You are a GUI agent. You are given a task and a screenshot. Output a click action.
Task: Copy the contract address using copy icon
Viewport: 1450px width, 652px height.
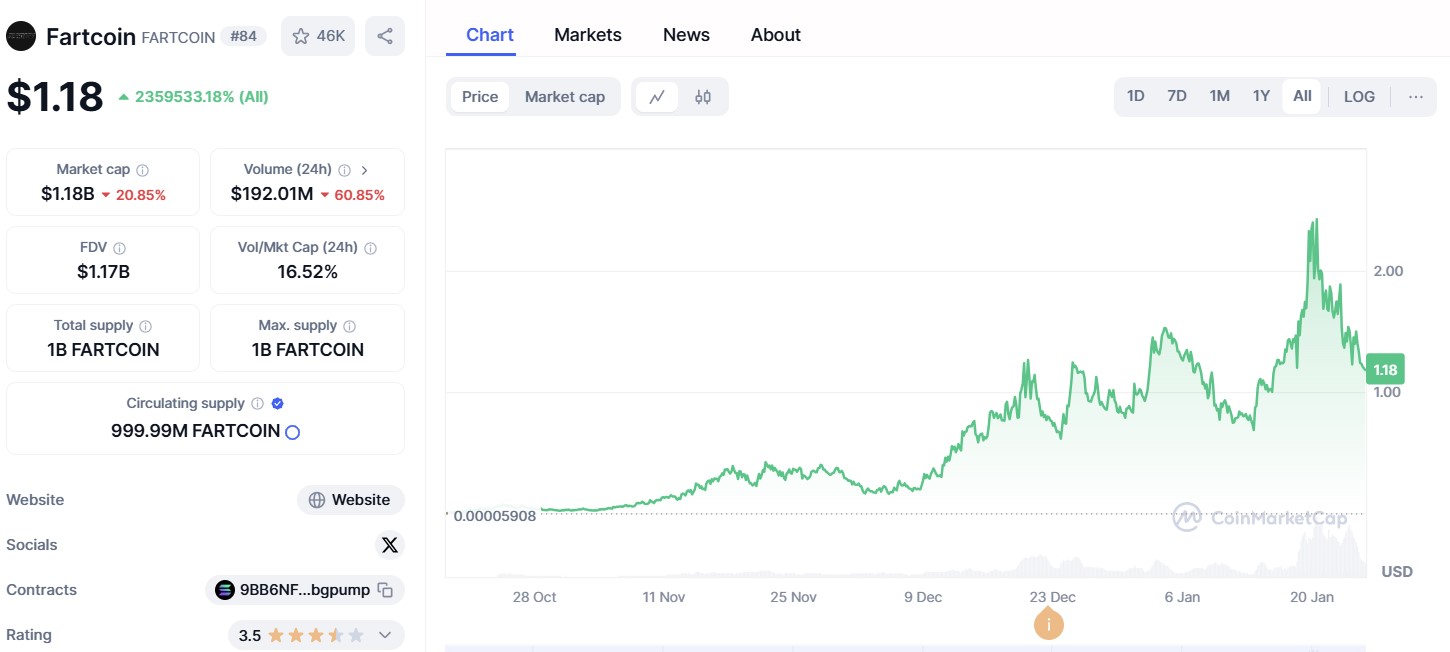pyautogui.click(x=386, y=590)
